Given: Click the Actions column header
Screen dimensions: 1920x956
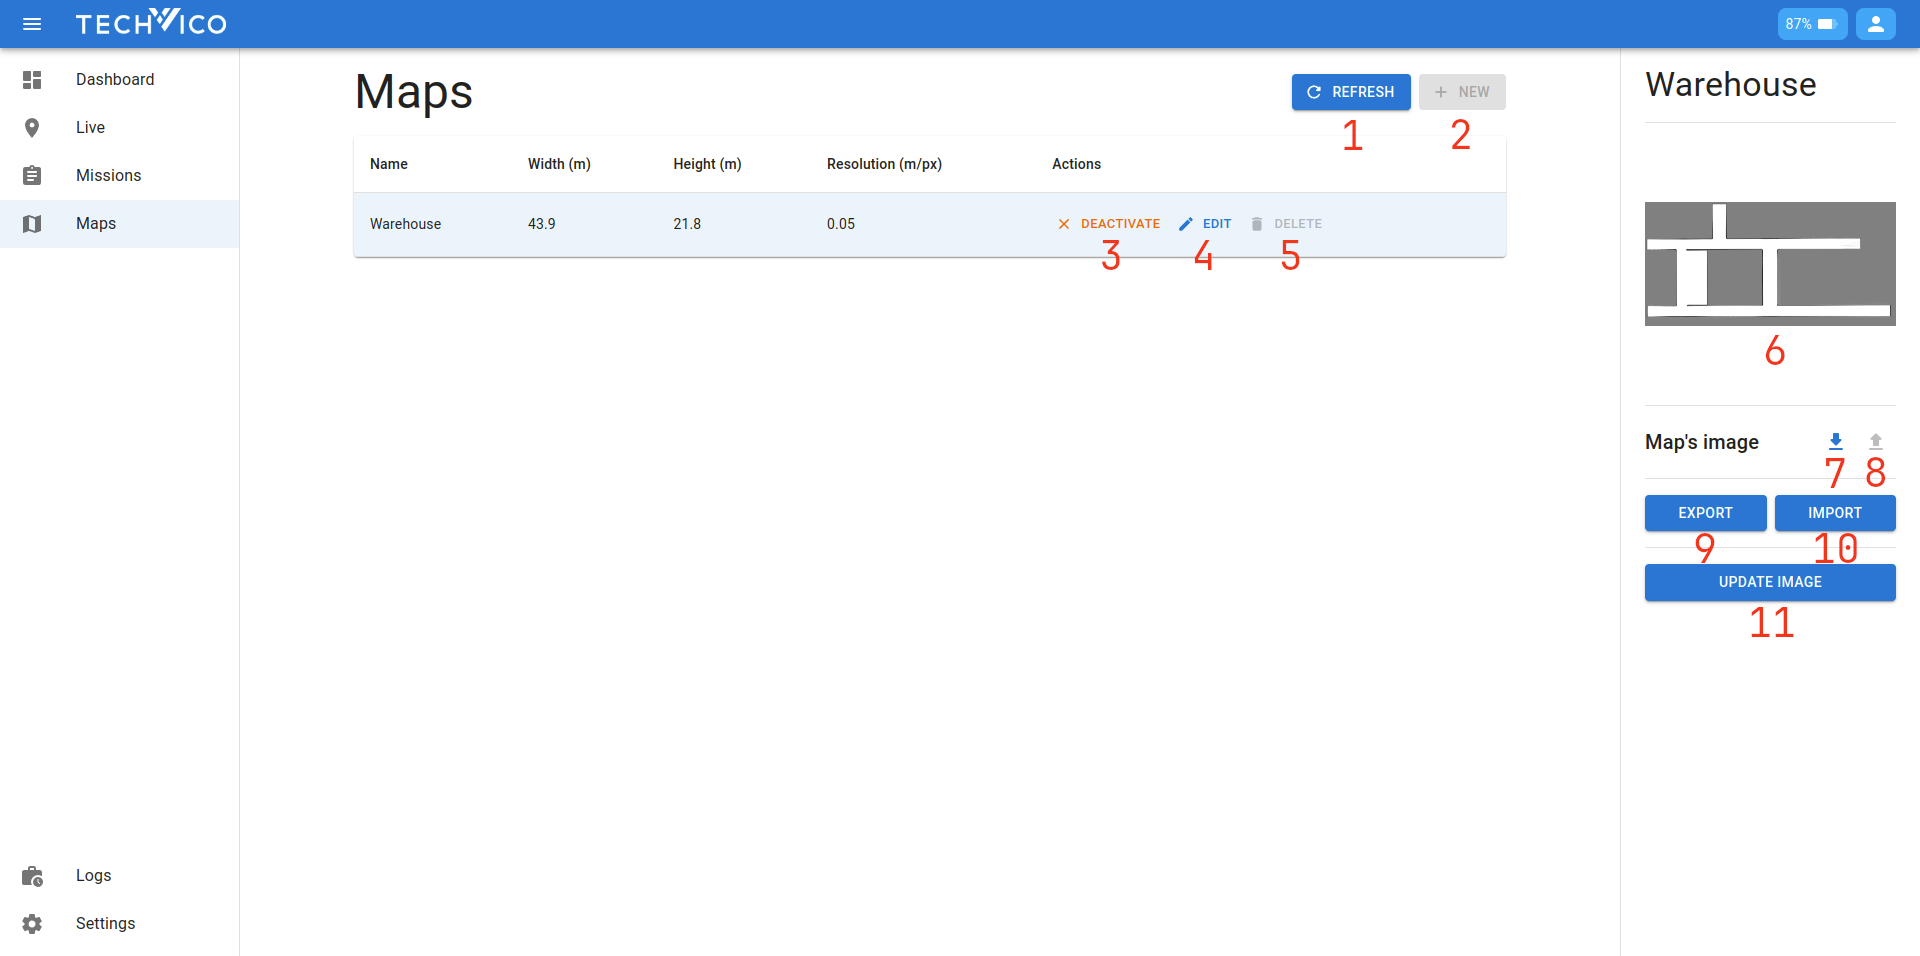Looking at the screenshot, I should click(1076, 164).
